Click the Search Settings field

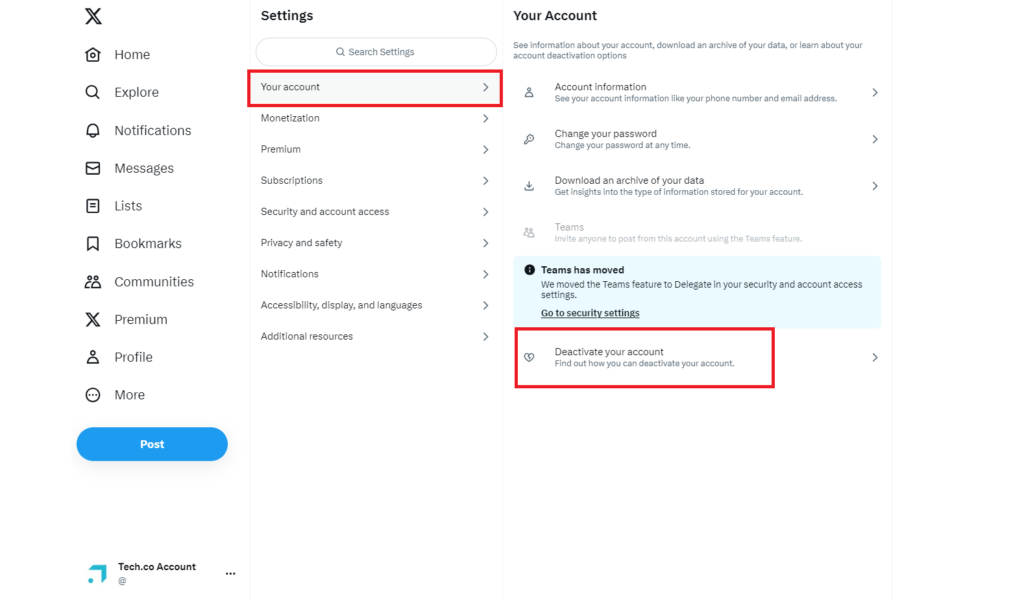[375, 51]
